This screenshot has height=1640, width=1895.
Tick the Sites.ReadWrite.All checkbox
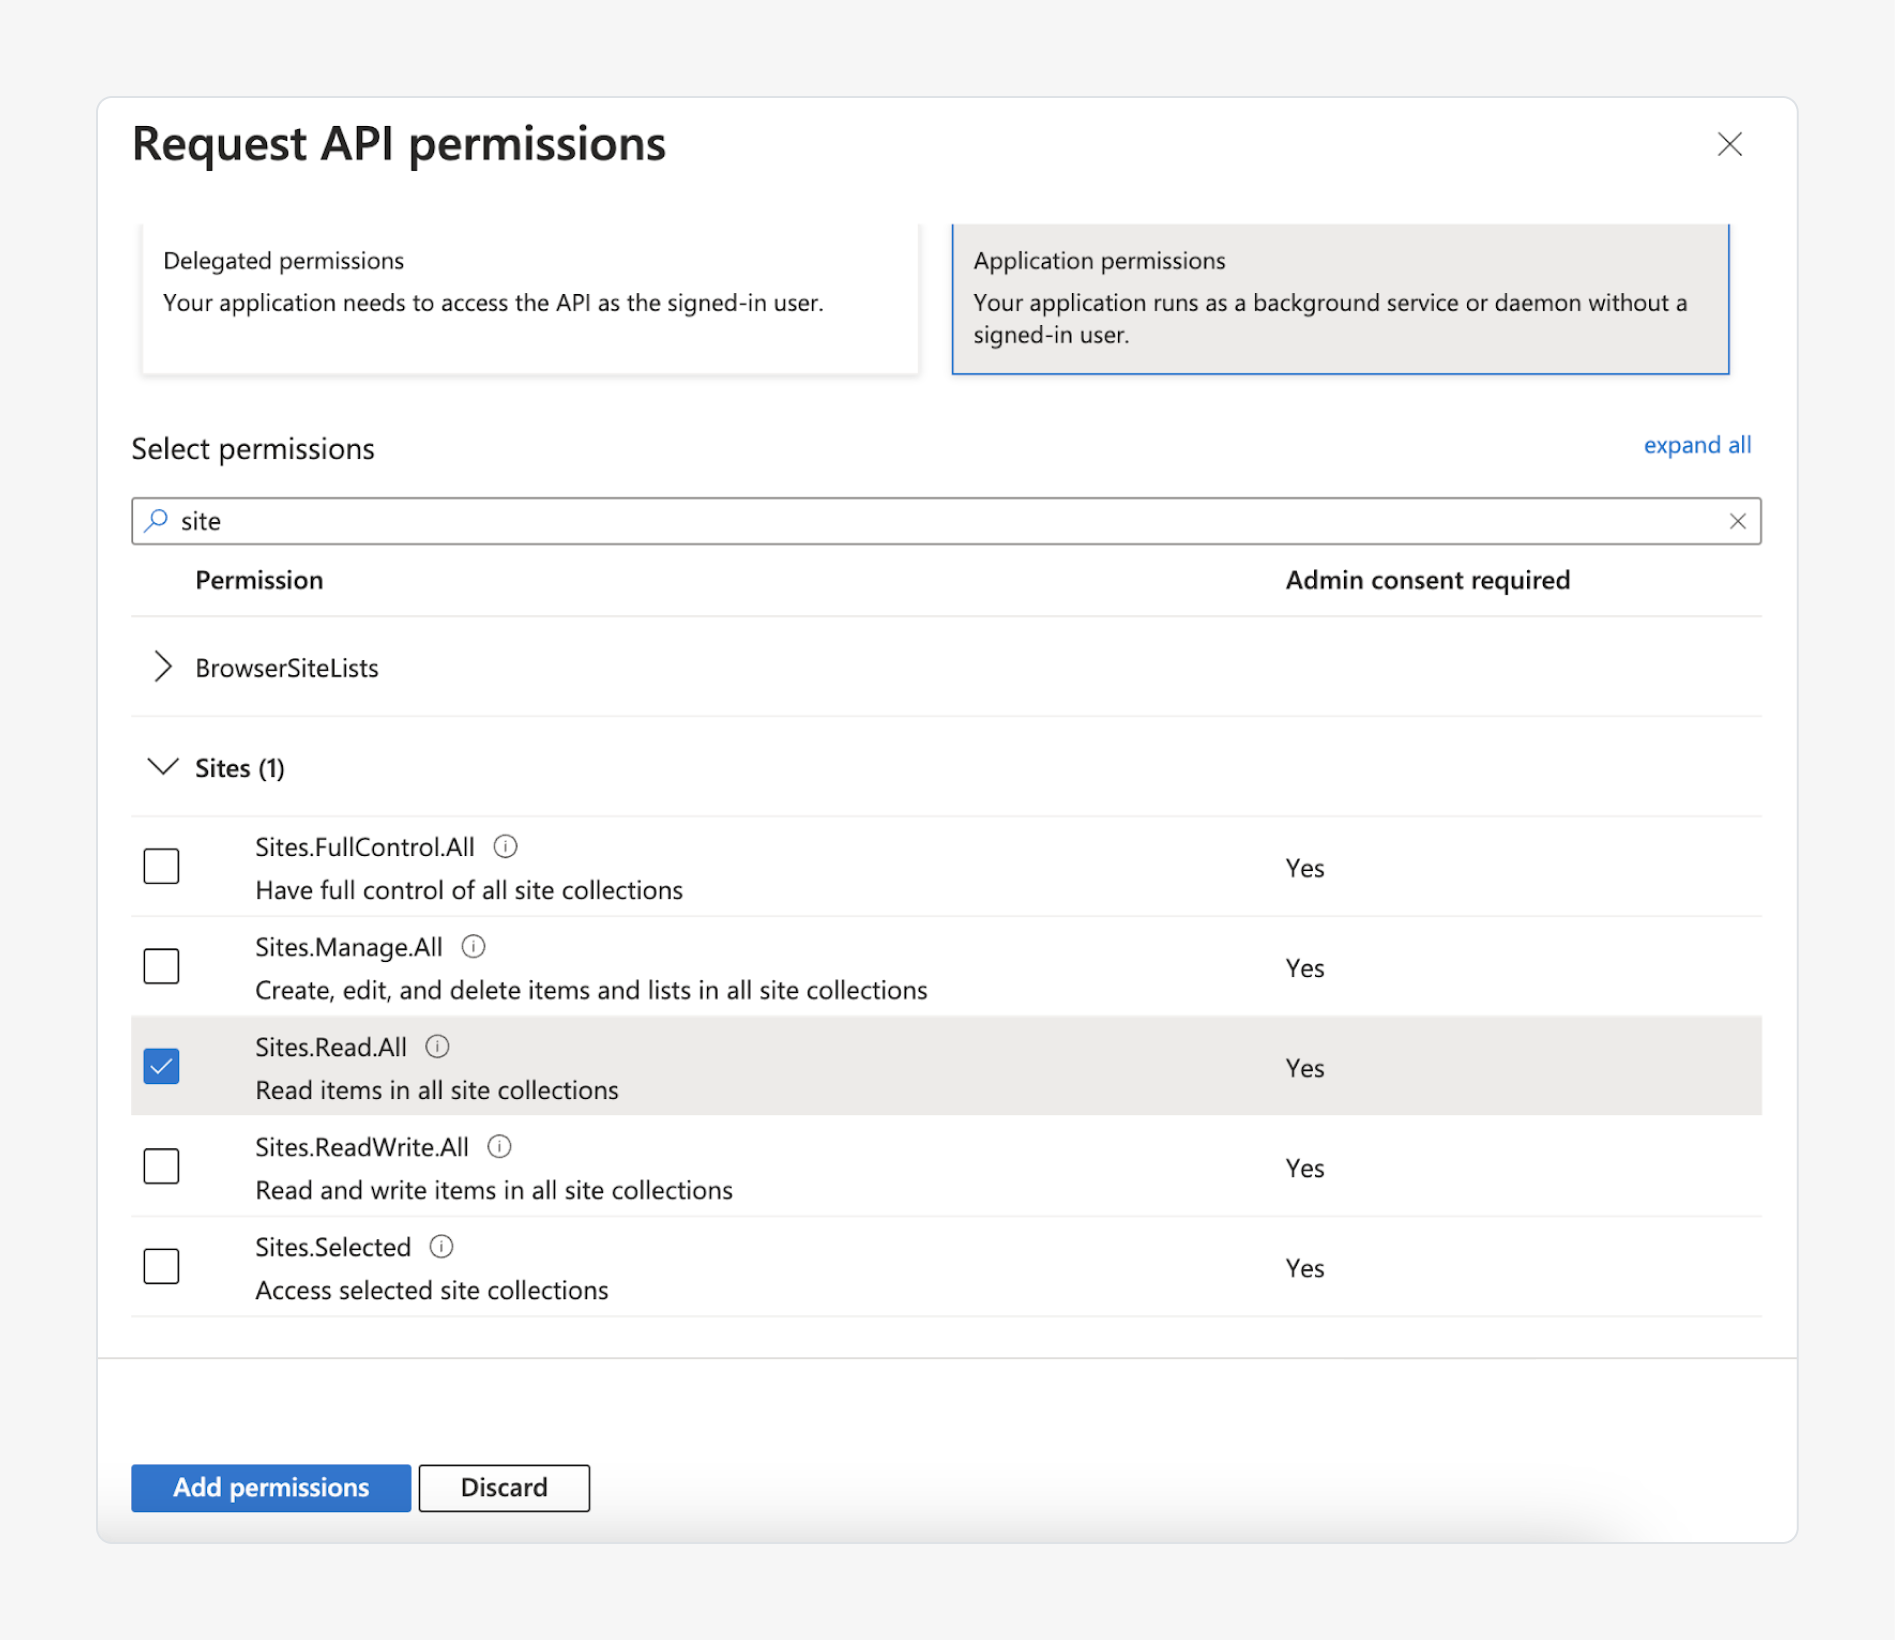(x=161, y=1166)
